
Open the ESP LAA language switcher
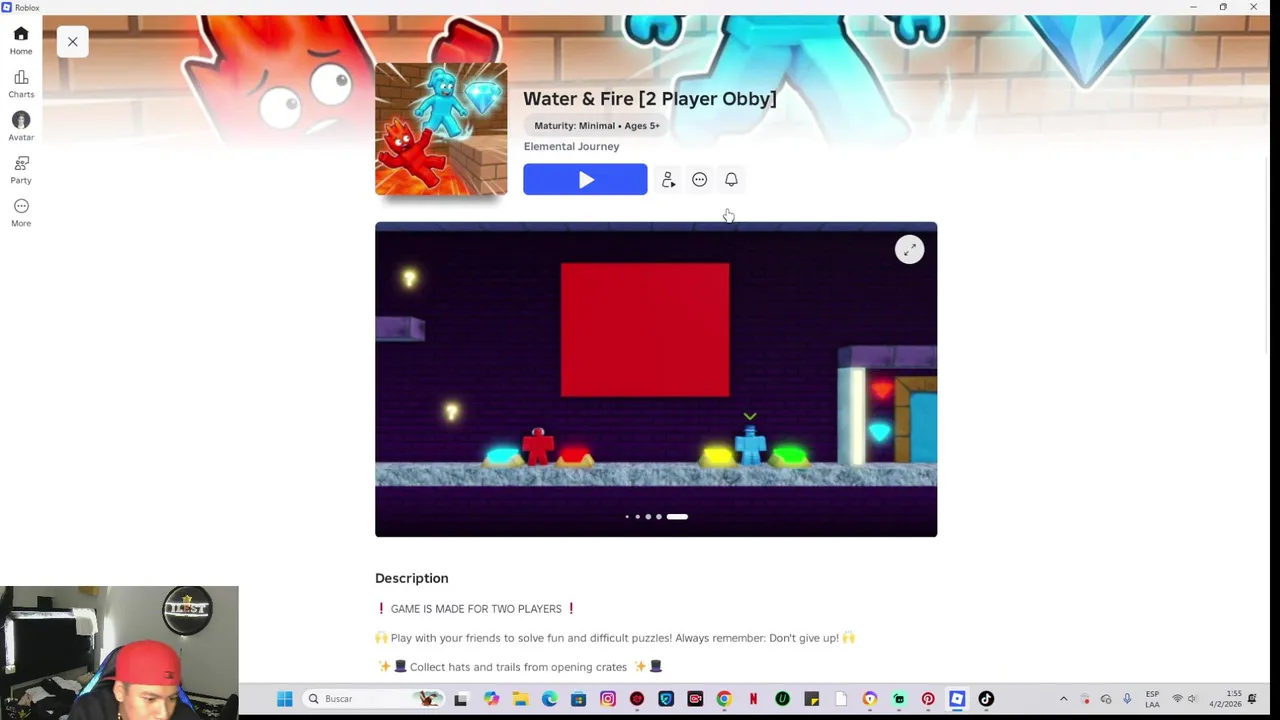coord(1153,699)
